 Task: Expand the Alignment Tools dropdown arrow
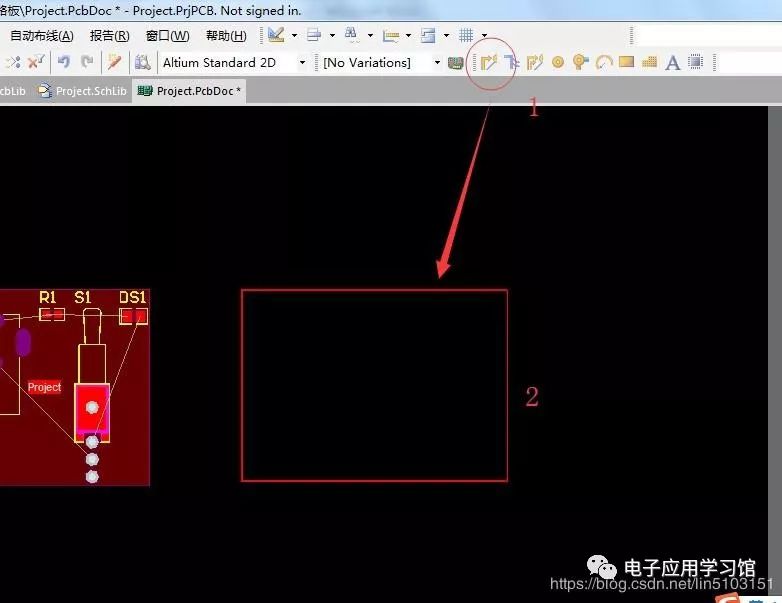click(x=332, y=35)
